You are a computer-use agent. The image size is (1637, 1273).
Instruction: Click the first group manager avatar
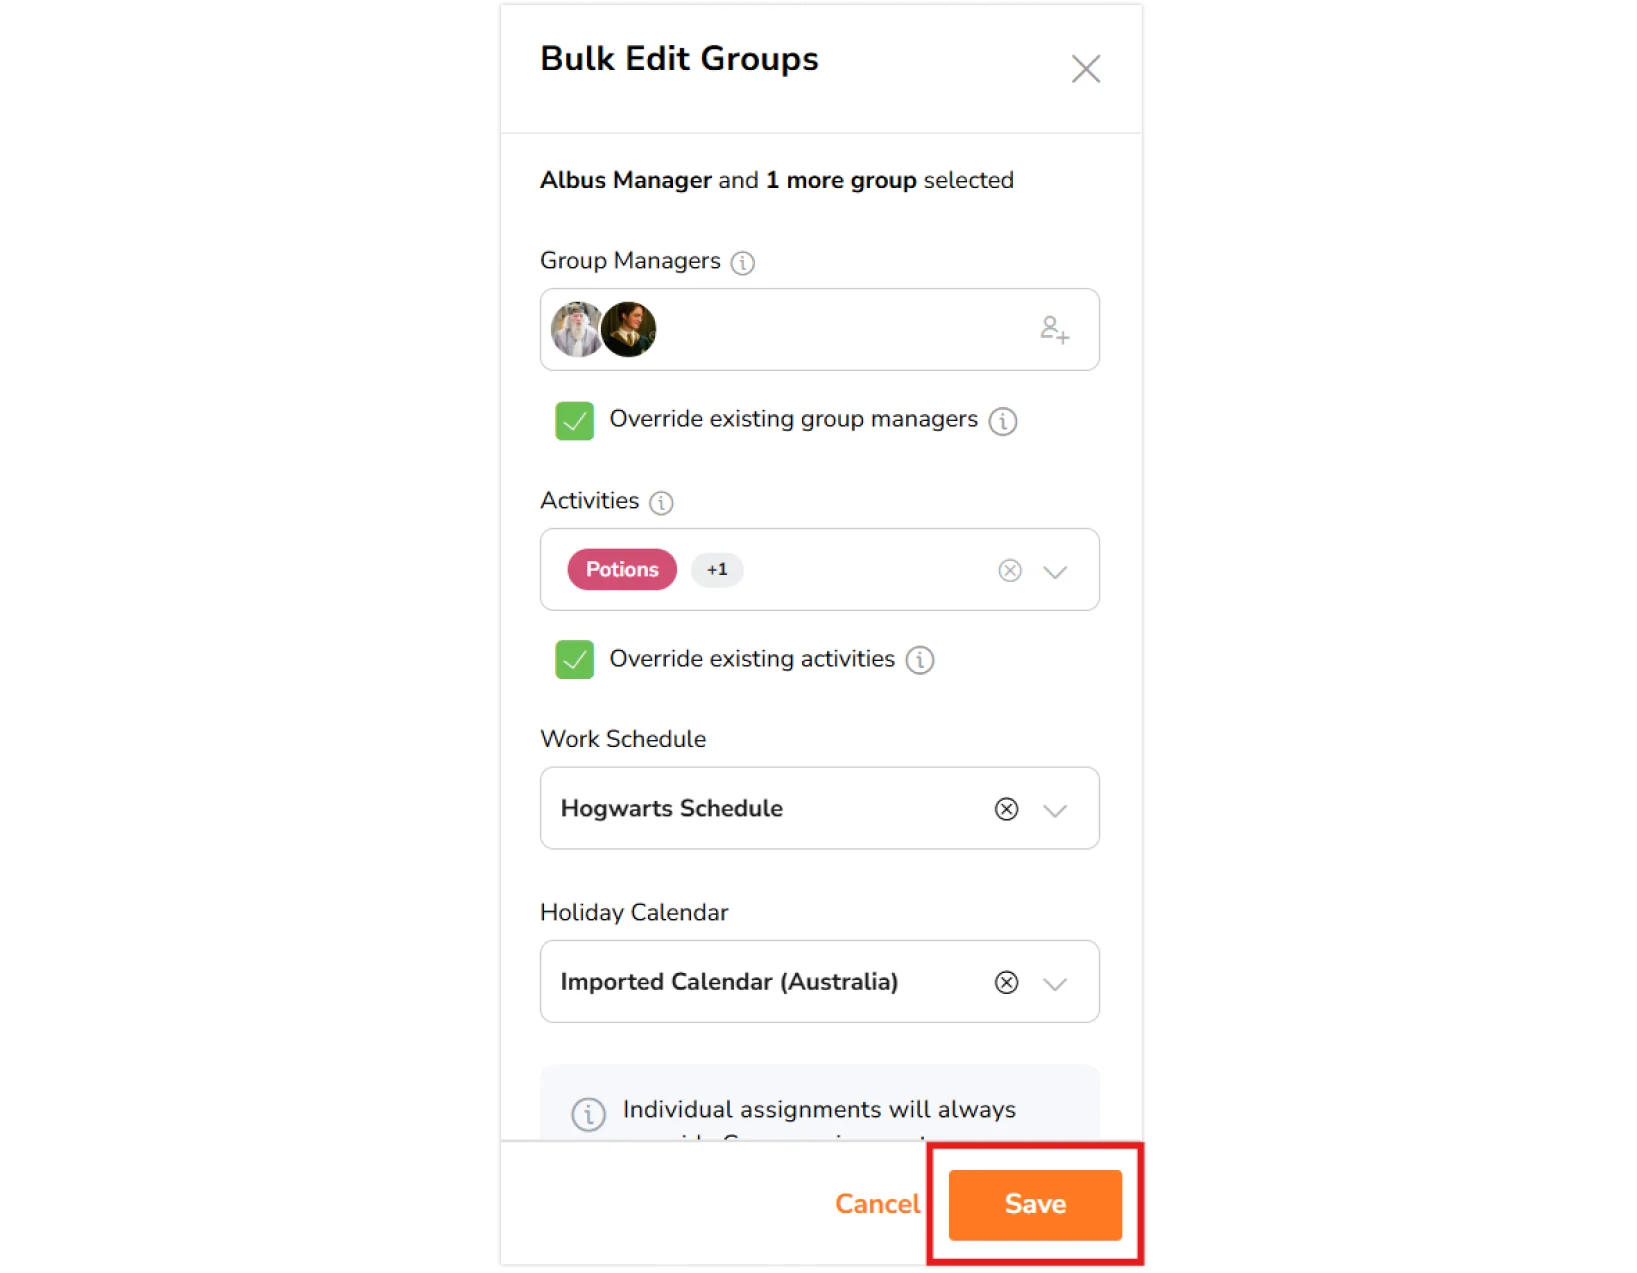point(574,330)
